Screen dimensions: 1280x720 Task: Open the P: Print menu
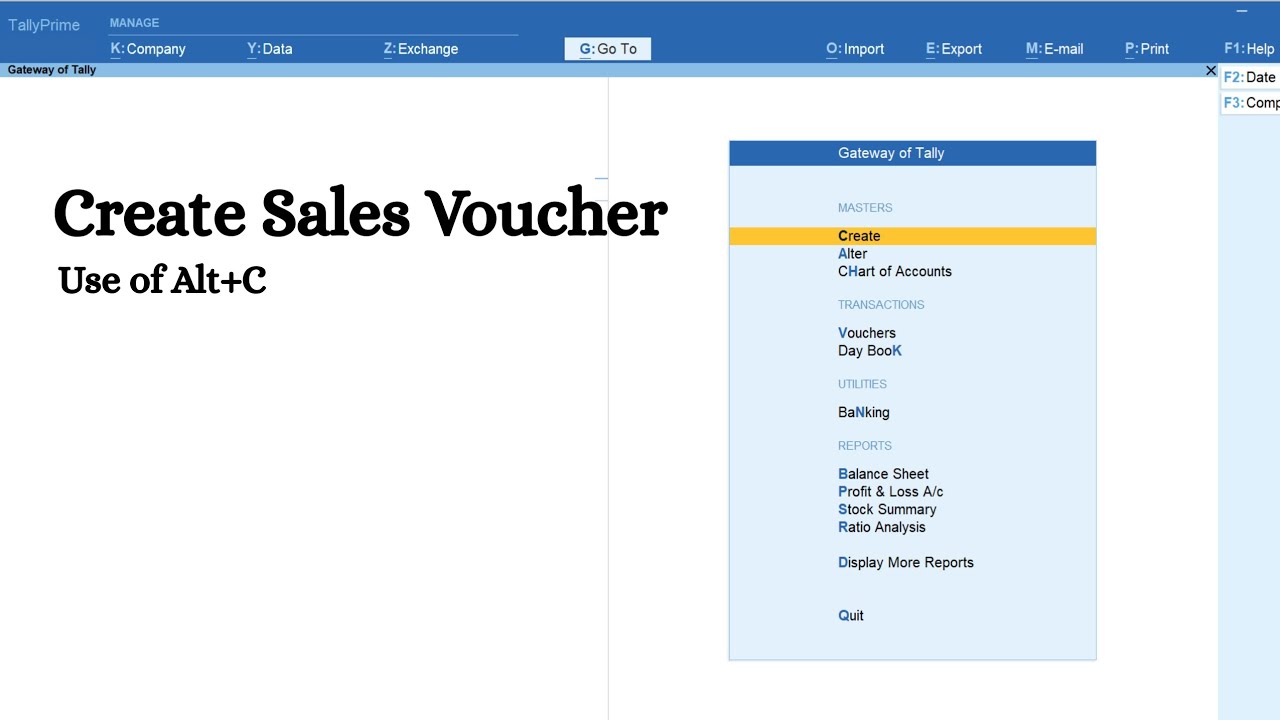click(x=1147, y=49)
